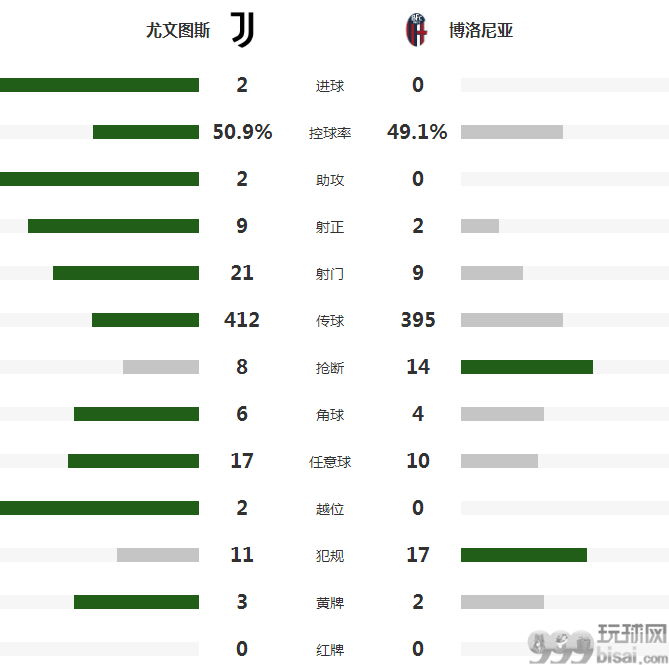The width and height of the screenshot is (669, 665).
Task: Click the 进球 stat label
Action: point(330,86)
